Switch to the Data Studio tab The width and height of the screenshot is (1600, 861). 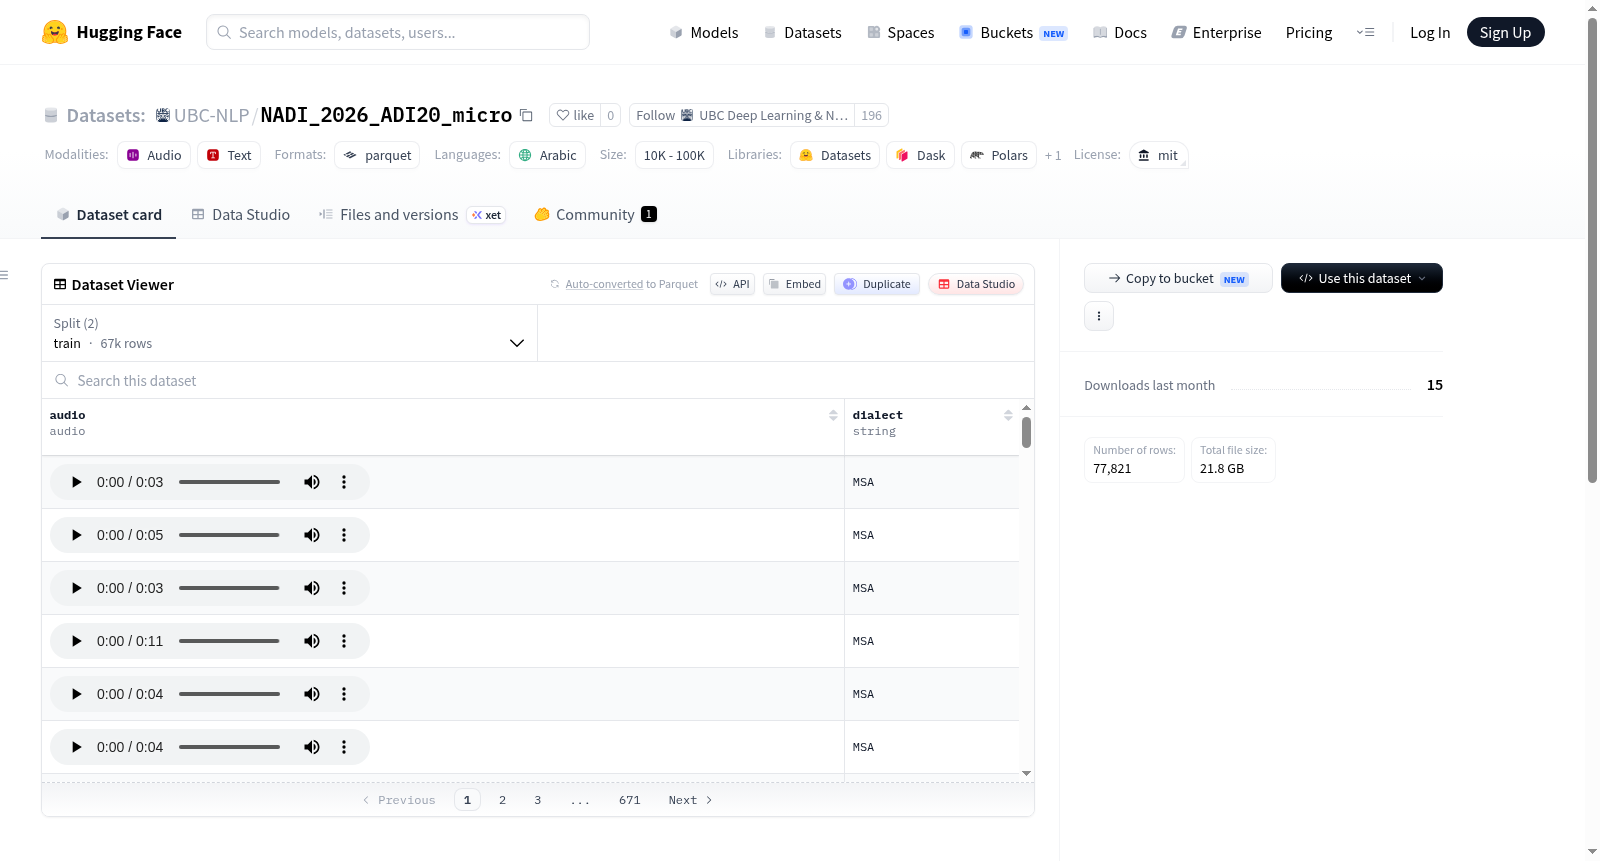click(241, 215)
